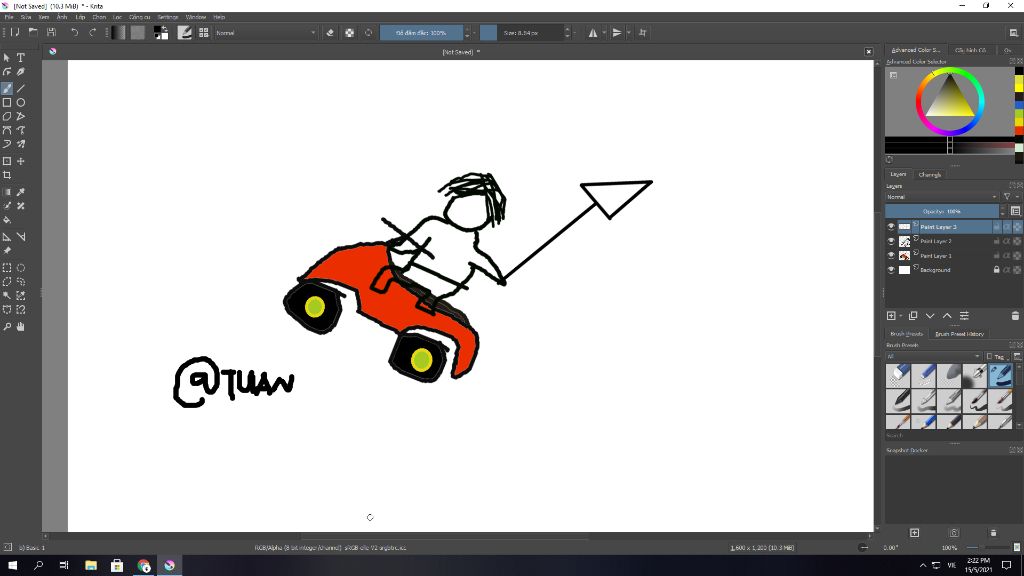Select the Rectangular Selection tool

[x=7, y=268]
